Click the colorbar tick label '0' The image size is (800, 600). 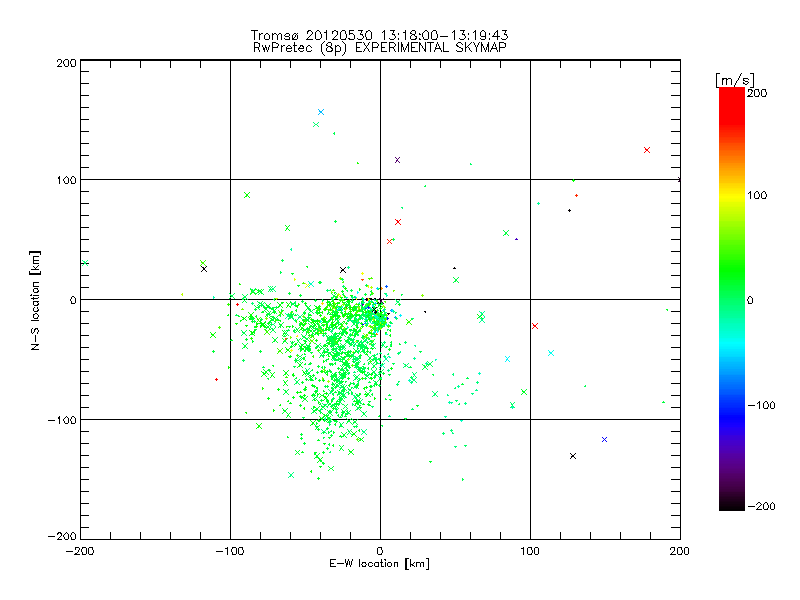[750, 300]
